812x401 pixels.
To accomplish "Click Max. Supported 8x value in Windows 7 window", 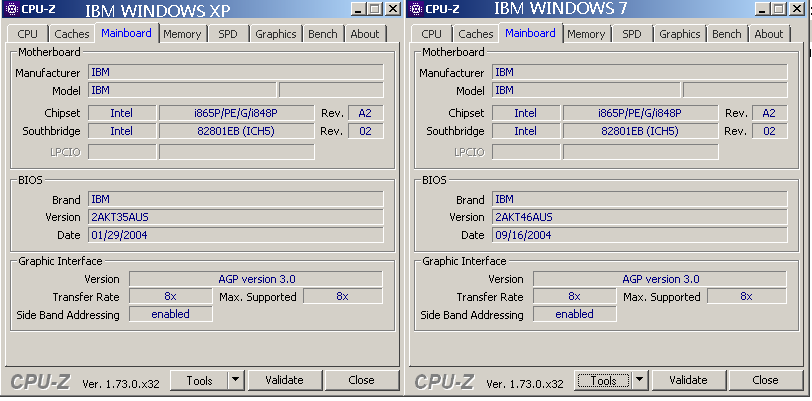I will [747, 296].
